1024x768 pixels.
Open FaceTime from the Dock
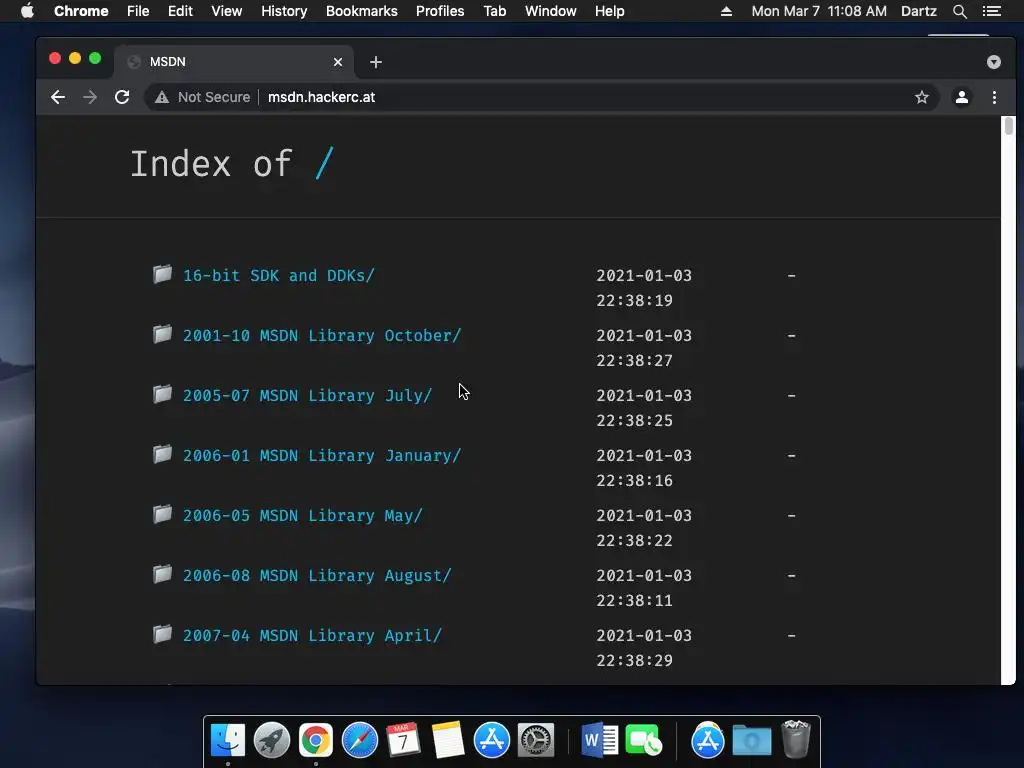click(643, 740)
